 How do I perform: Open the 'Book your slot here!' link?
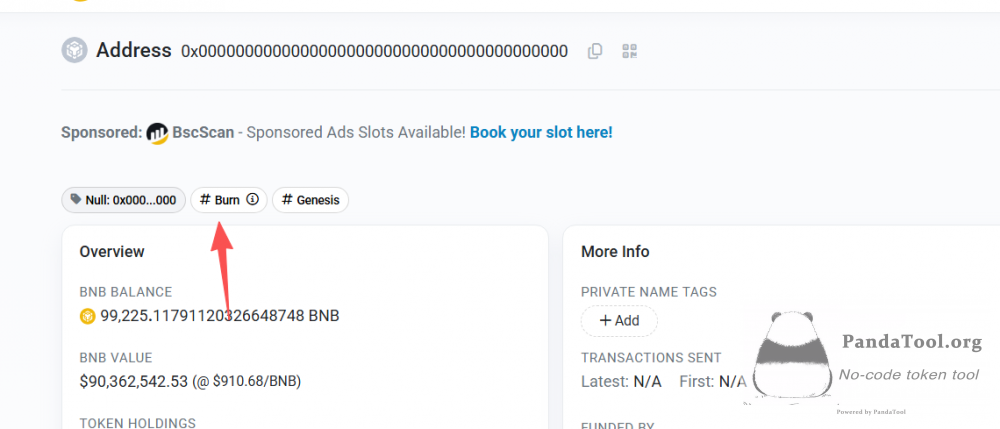point(541,132)
